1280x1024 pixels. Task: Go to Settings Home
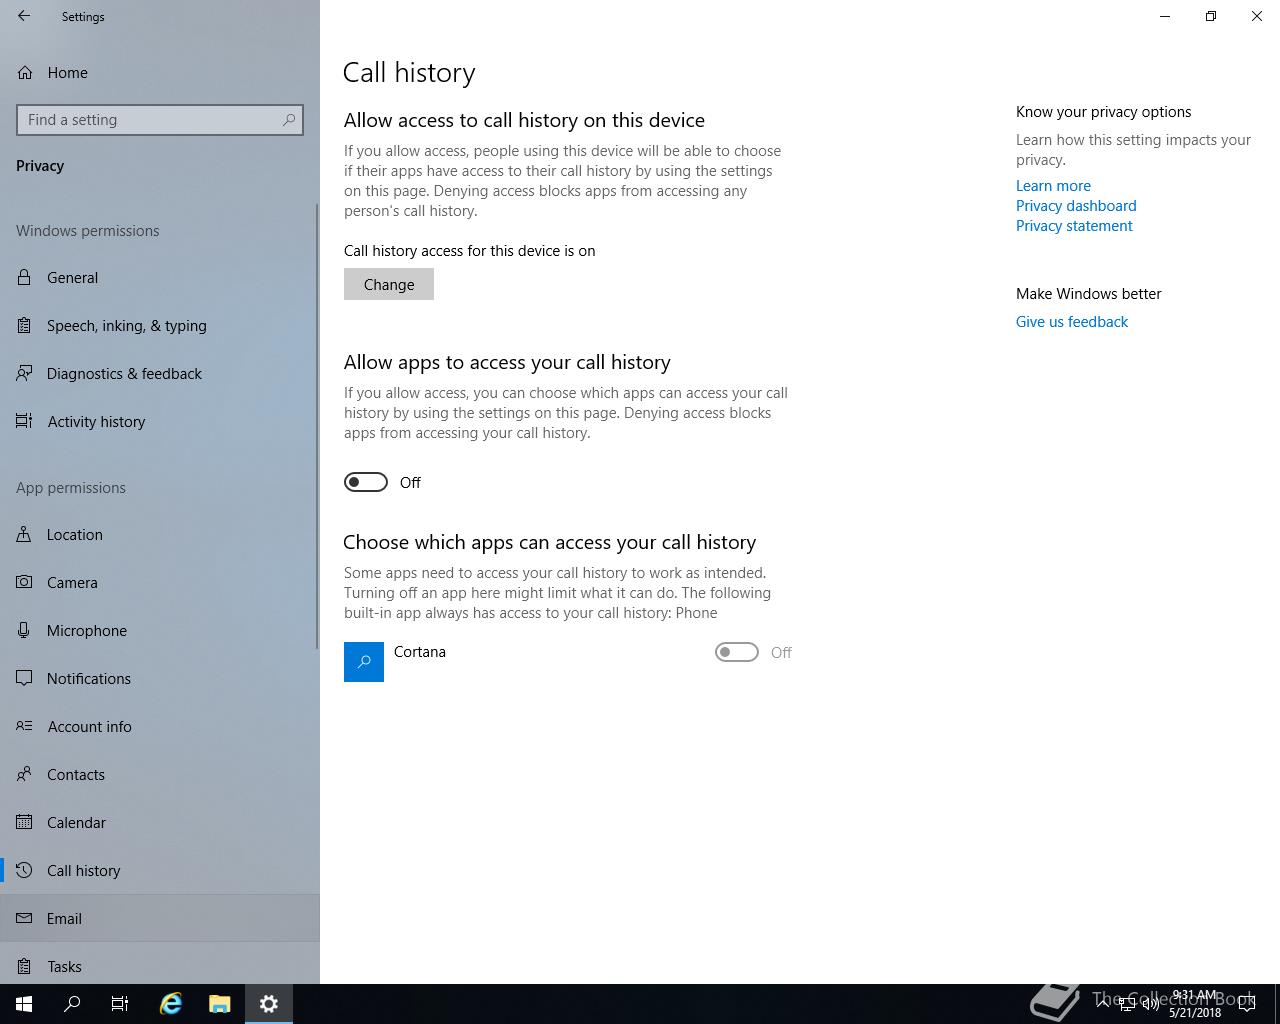tap(158, 72)
